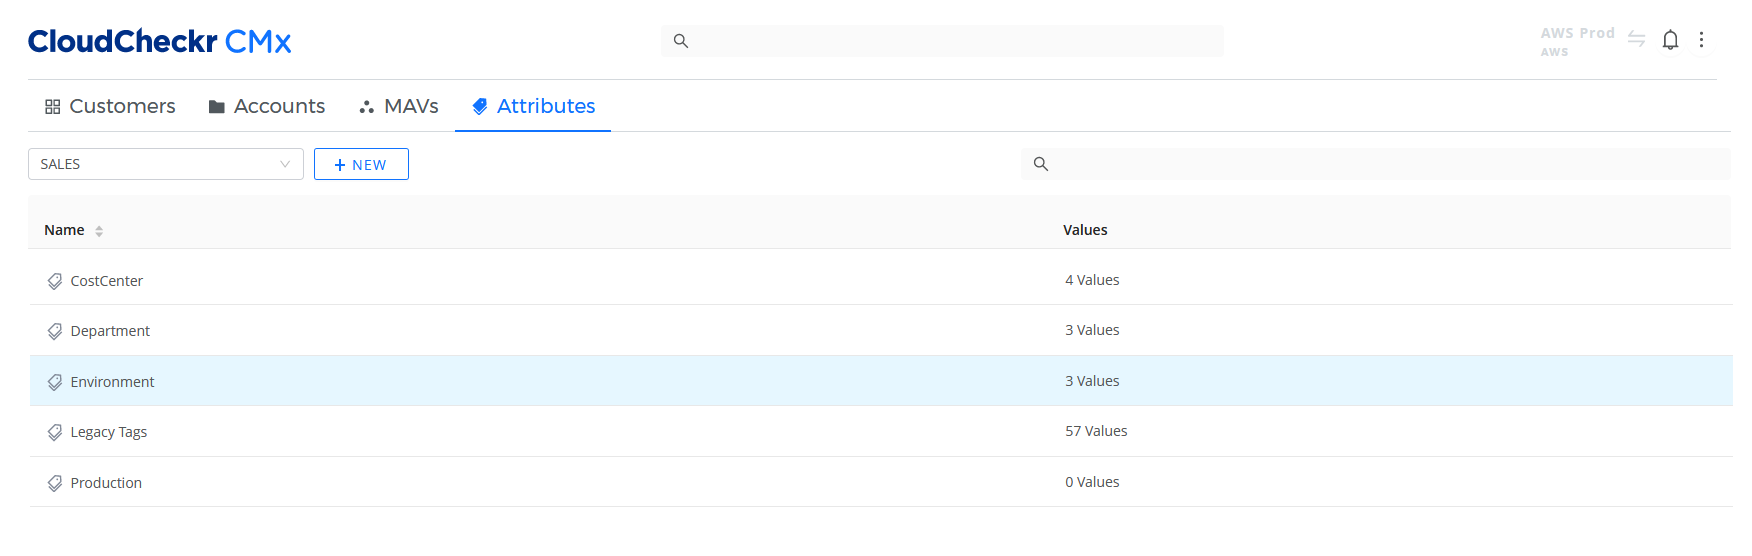Focus the top global search field
Image resolution: width=1752 pixels, height=556 pixels.
coord(942,41)
